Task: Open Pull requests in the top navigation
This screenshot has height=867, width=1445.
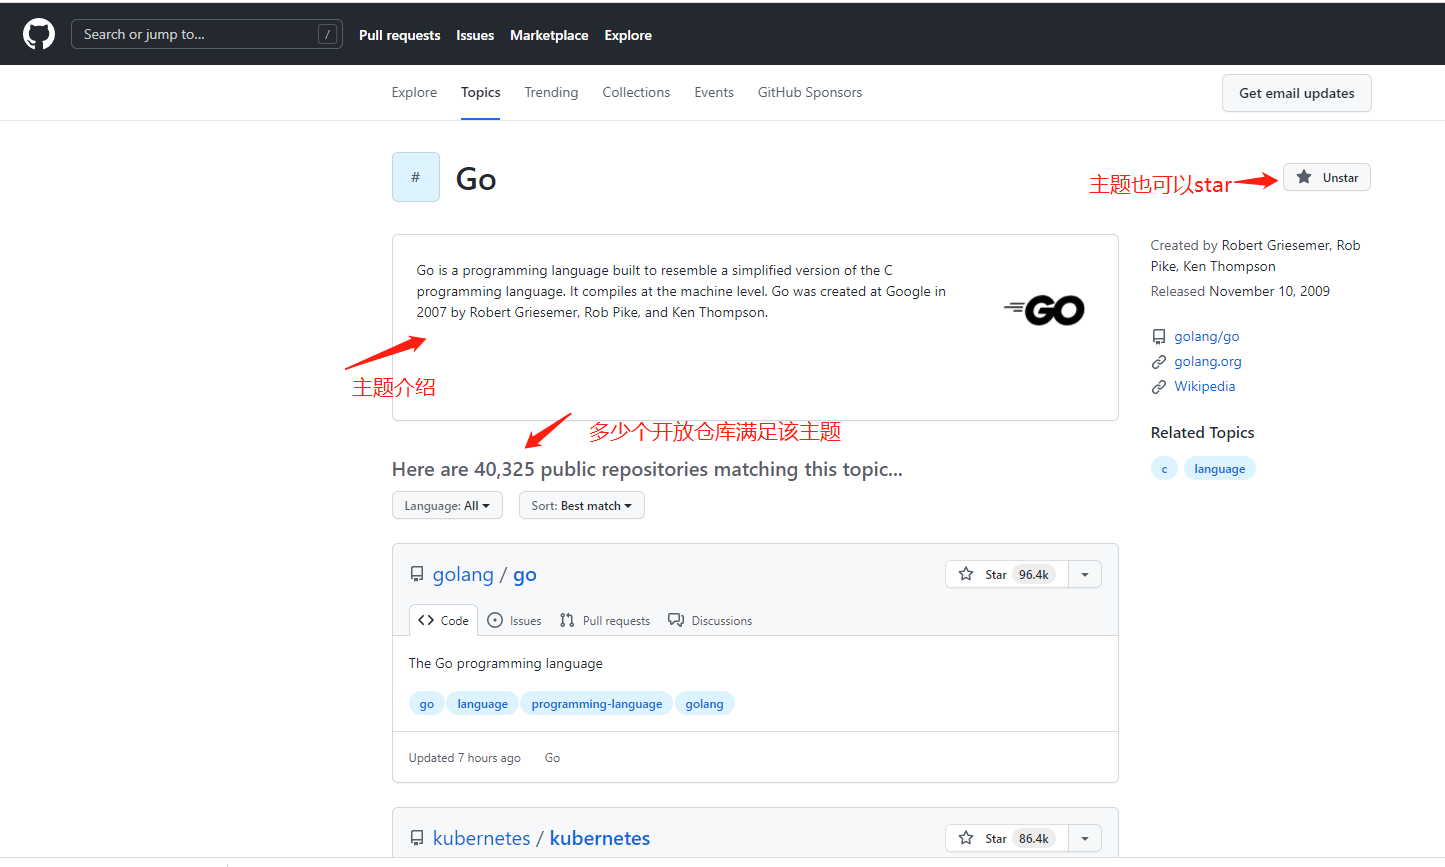Action: [x=399, y=35]
